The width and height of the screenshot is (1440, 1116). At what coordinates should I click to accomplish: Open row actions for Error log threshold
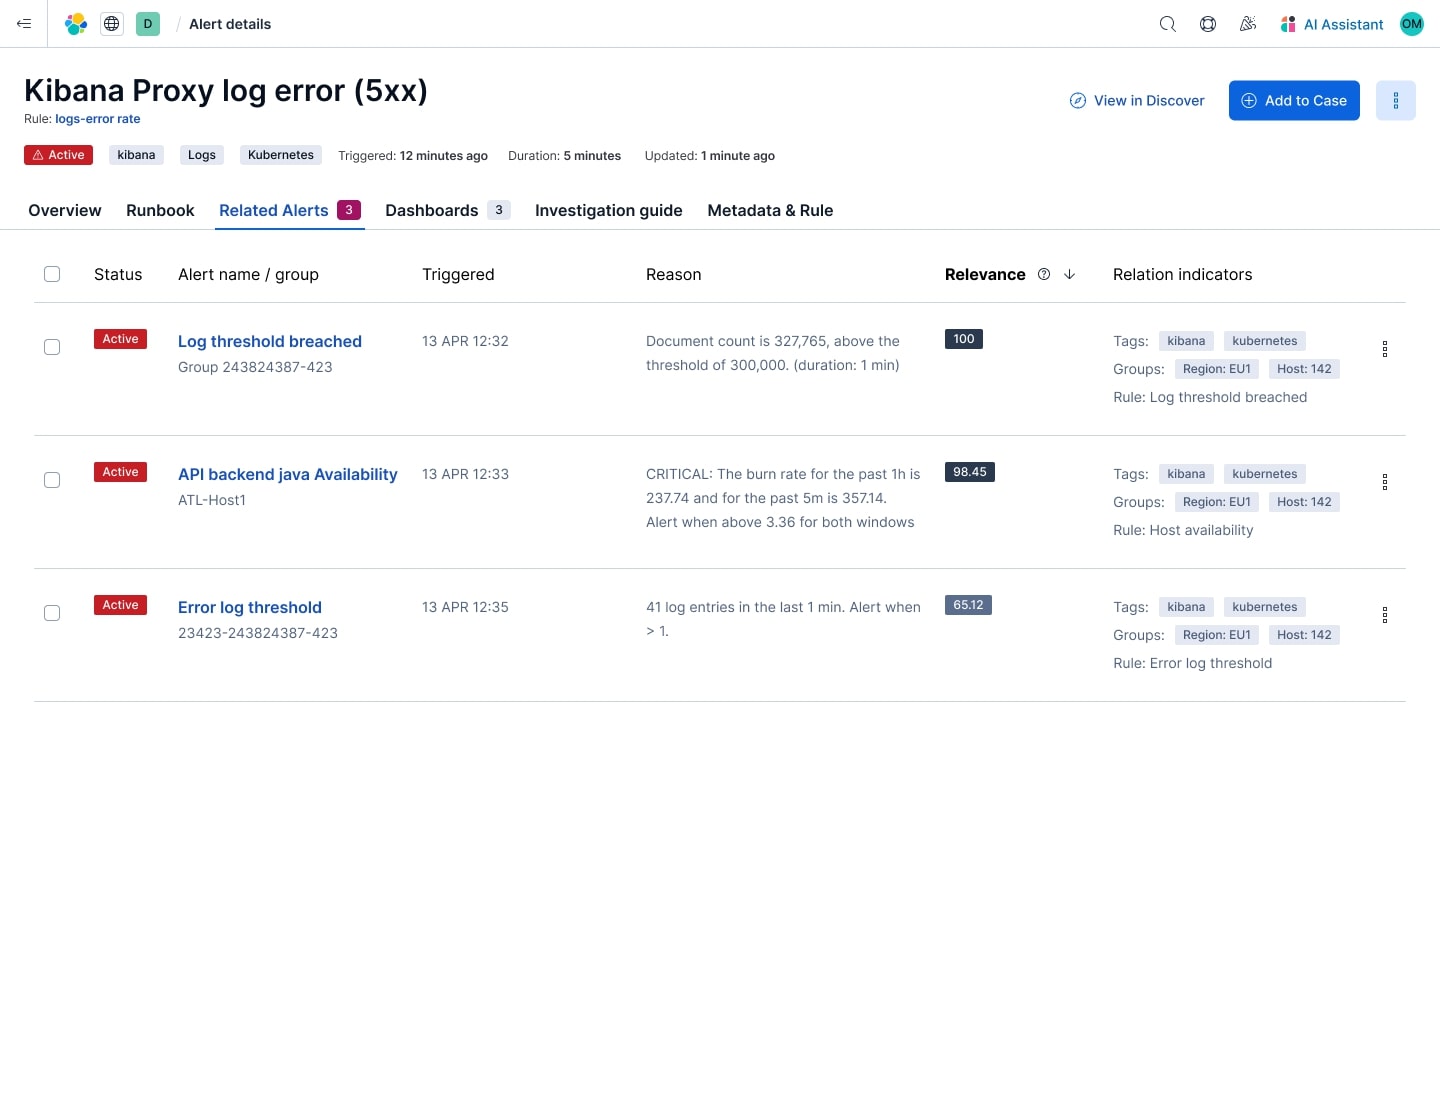point(1385,615)
